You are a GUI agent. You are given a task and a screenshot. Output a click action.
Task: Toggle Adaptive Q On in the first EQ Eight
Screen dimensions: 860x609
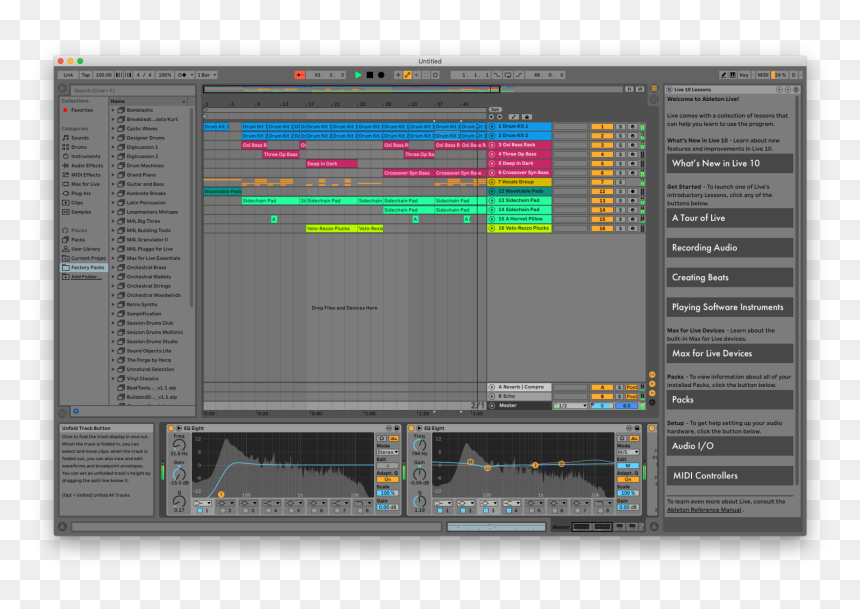[x=387, y=480]
